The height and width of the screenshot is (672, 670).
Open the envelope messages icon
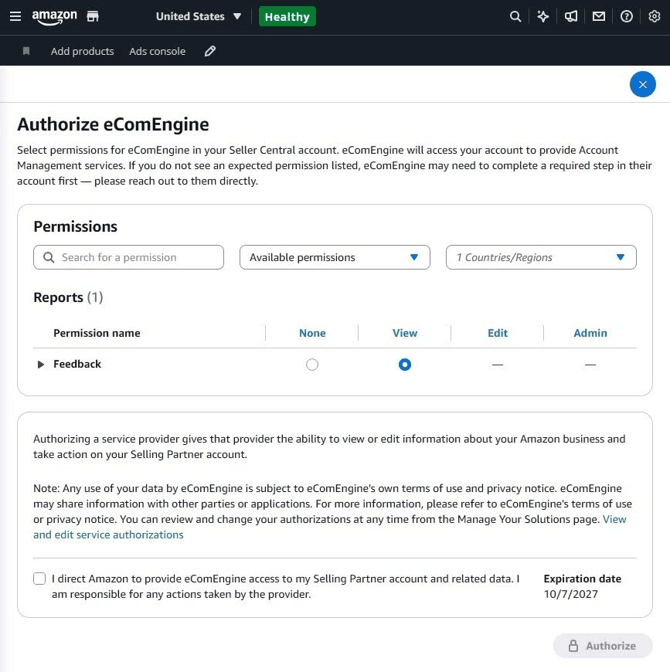[599, 16]
